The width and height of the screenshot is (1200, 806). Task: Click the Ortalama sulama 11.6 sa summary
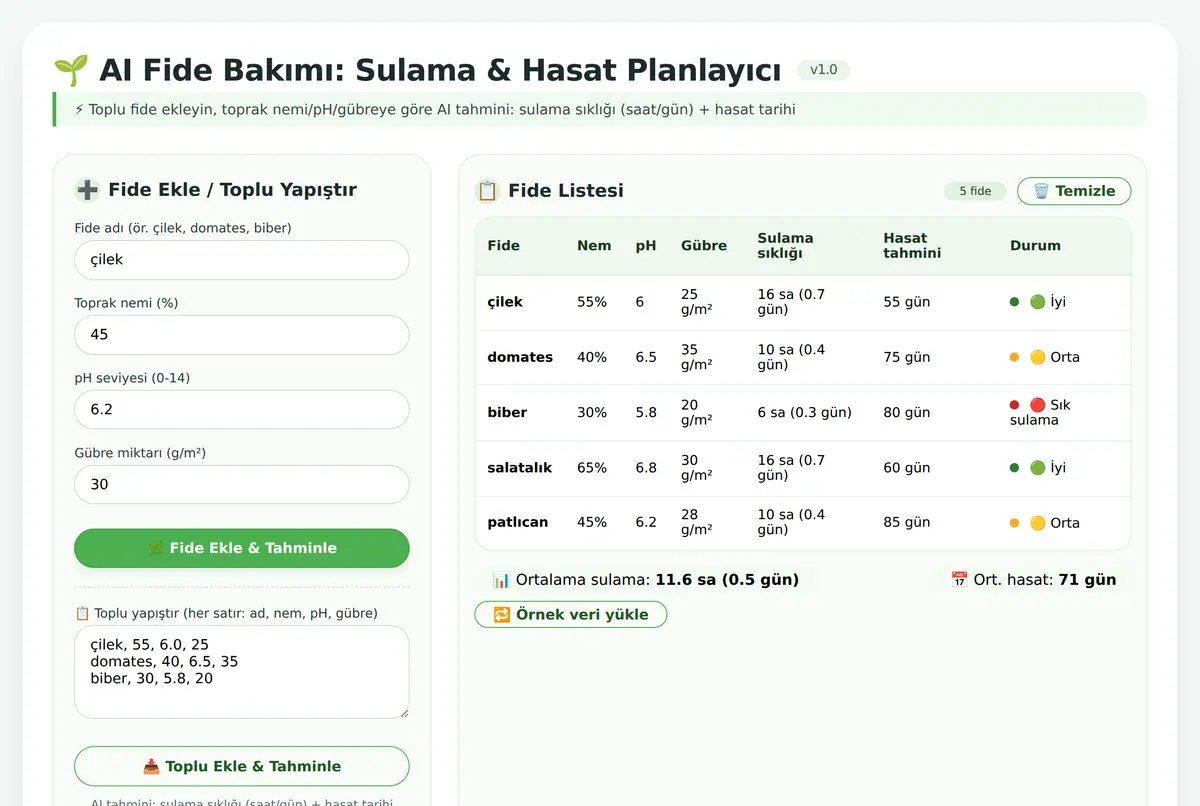645,579
